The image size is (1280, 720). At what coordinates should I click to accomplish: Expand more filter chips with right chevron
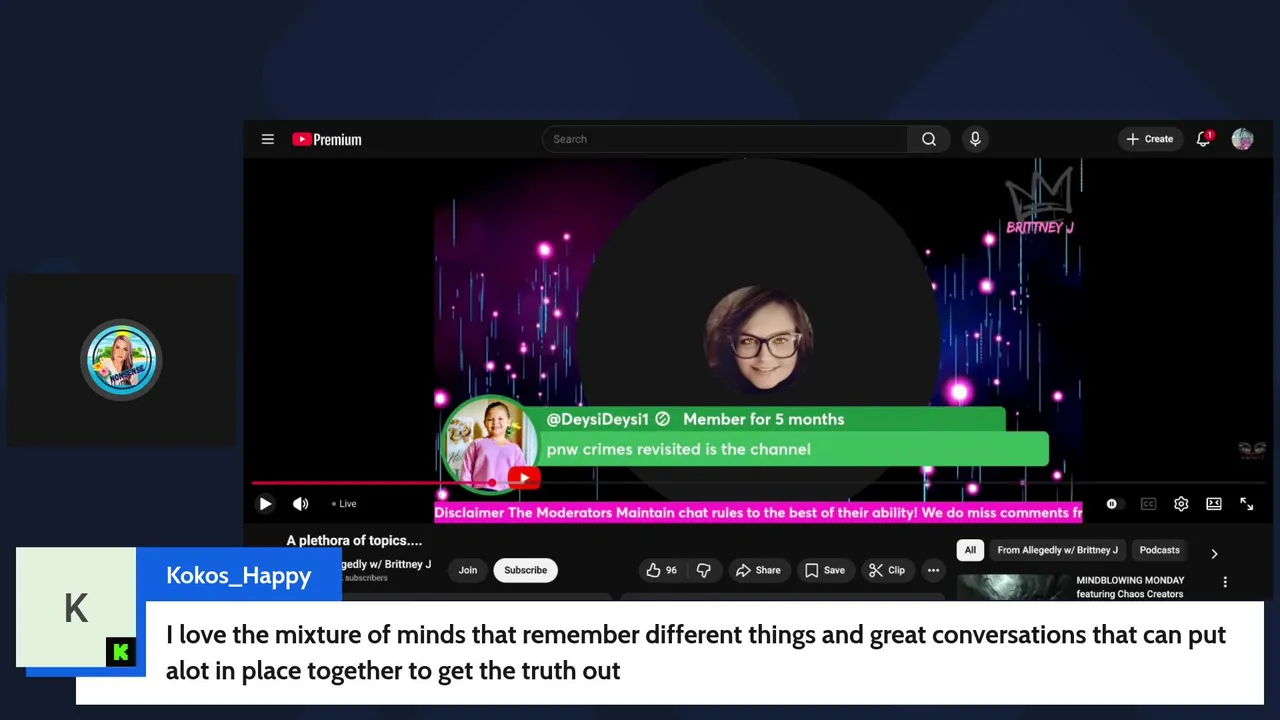point(1214,553)
